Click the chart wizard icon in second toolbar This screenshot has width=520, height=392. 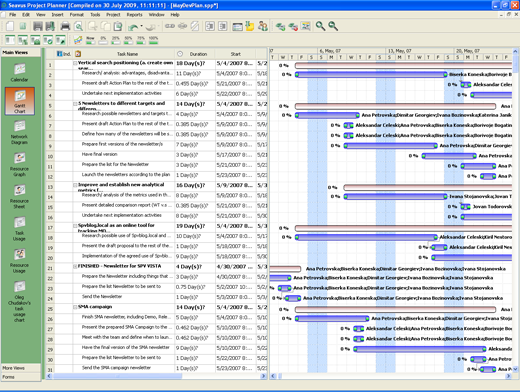78,40
